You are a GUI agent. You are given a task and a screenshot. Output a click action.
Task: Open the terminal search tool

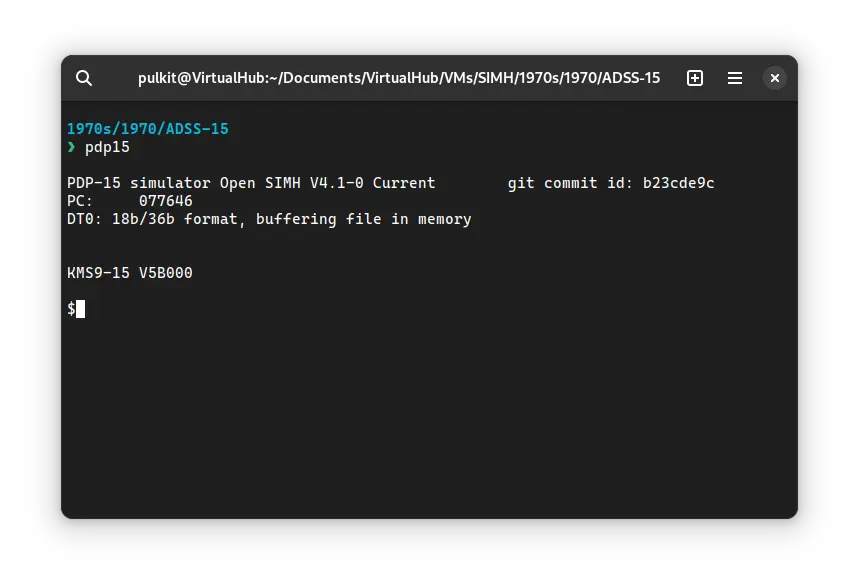tap(84, 78)
